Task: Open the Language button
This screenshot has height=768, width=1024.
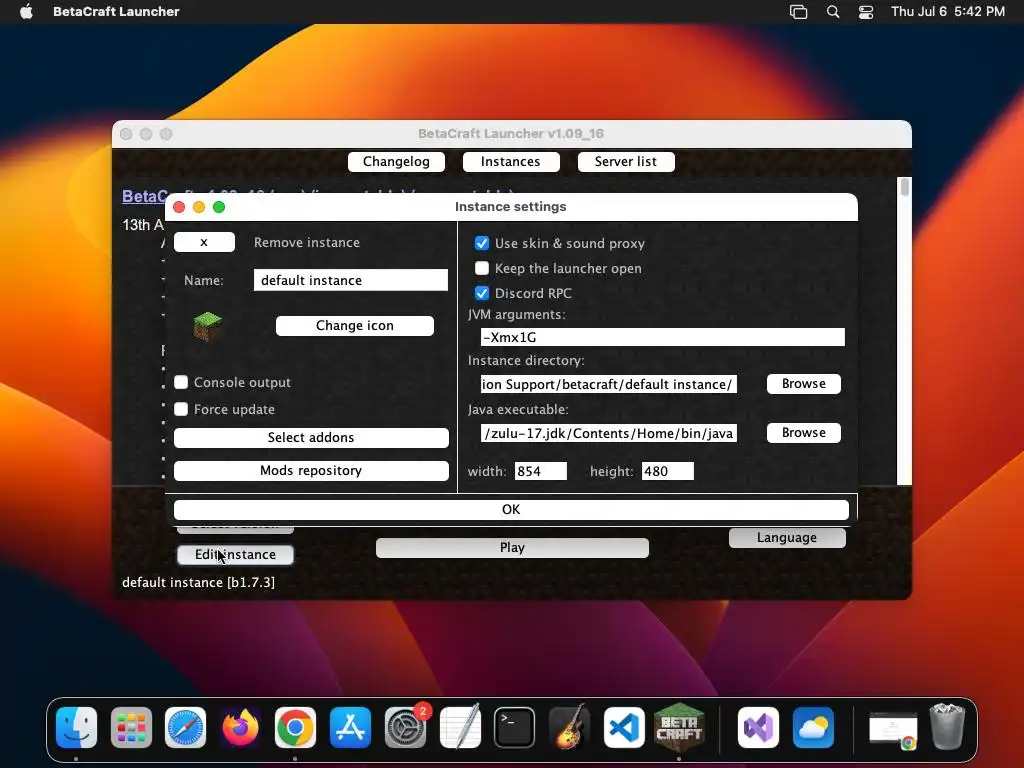Action: click(x=787, y=537)
